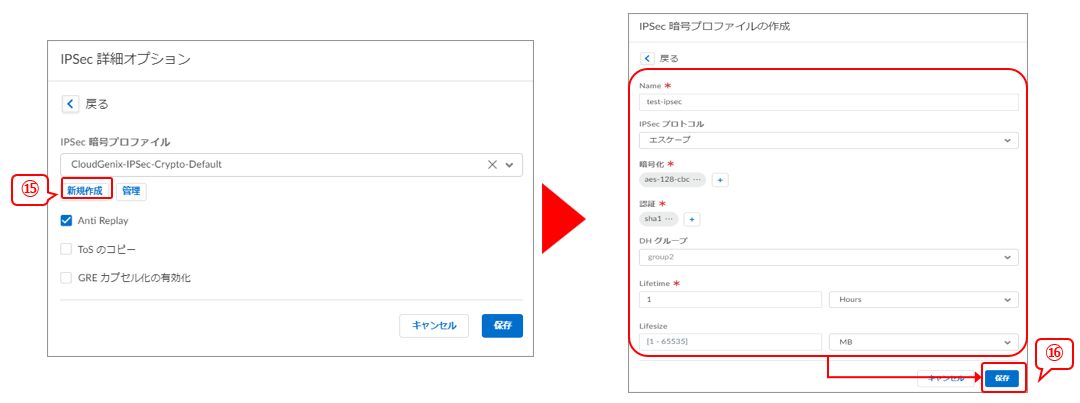Viewport: 1080px width, 403px height.
Task: Toggle the Anti Replay checkbox
Action: click(x=67, y=221)
